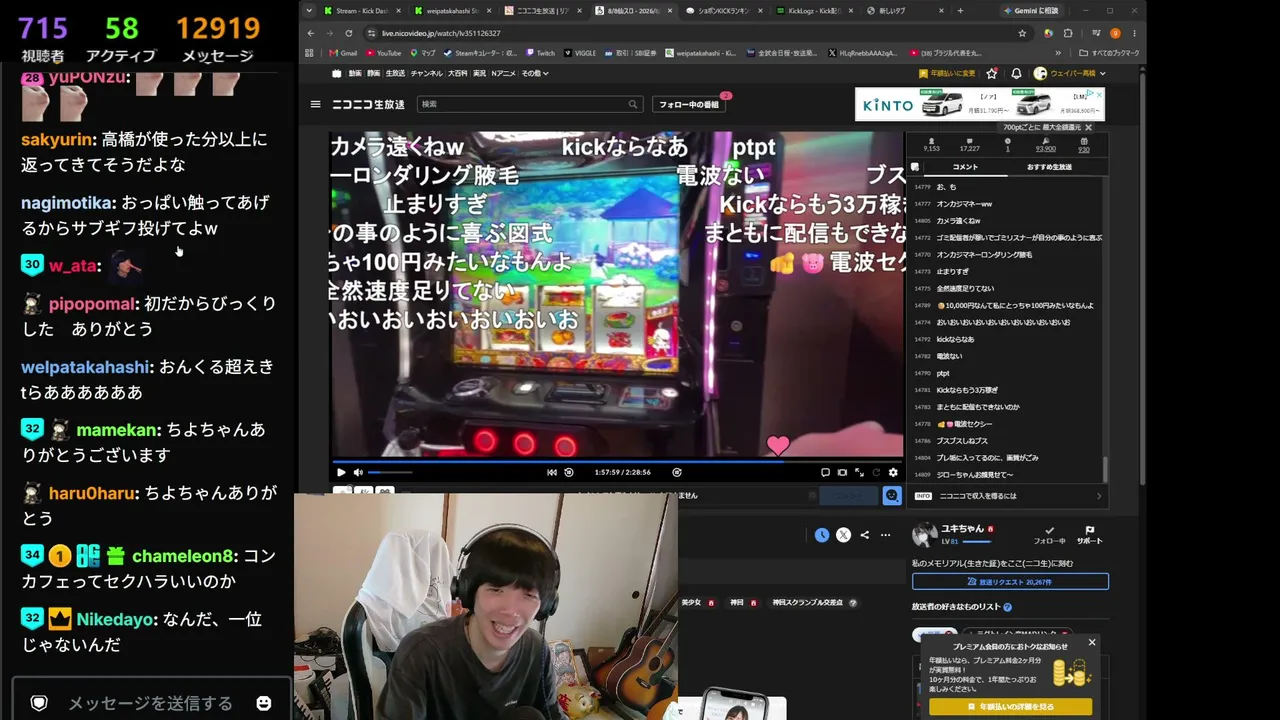Click the timeshift clock icon

pos(822,535)
